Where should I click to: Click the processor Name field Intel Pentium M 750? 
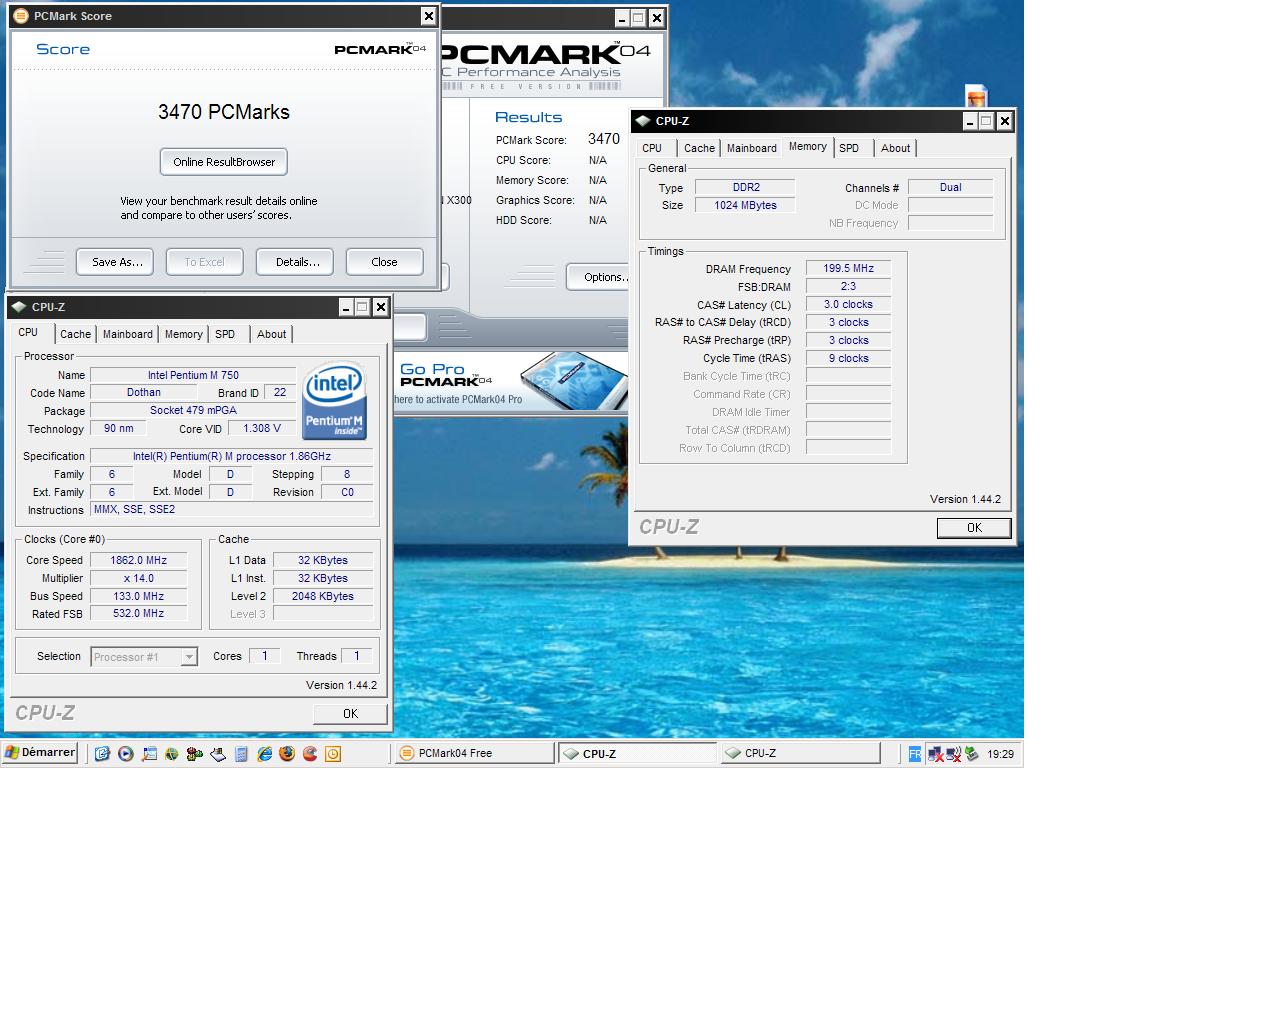click(x=193, y=375)
